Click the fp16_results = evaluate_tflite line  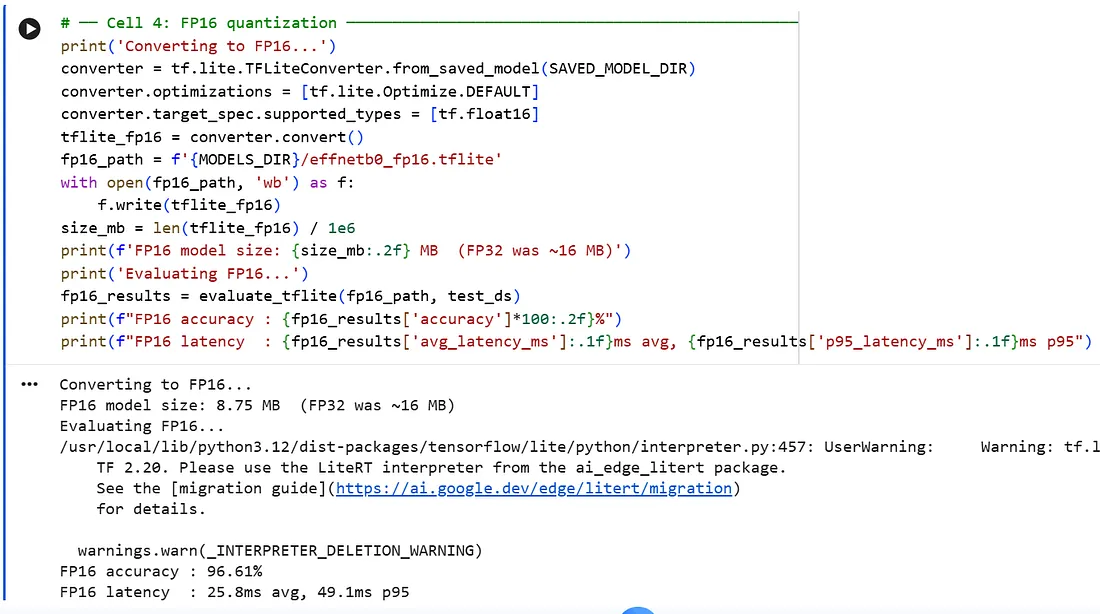(x=290, y=296)
